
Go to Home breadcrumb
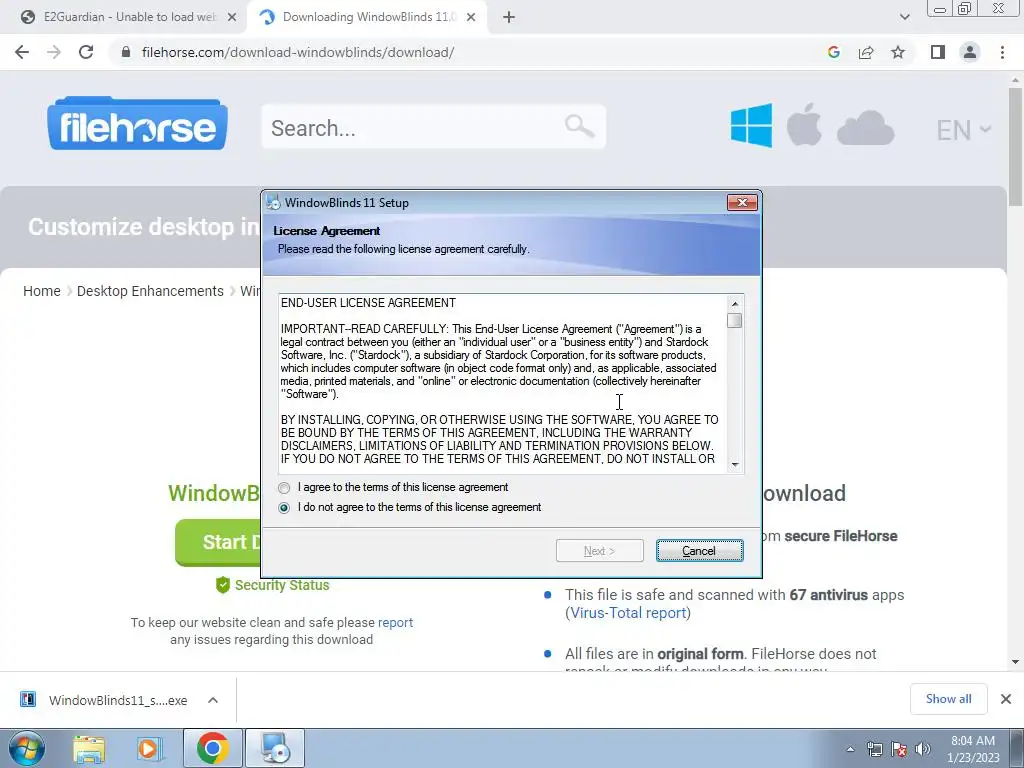42,291
